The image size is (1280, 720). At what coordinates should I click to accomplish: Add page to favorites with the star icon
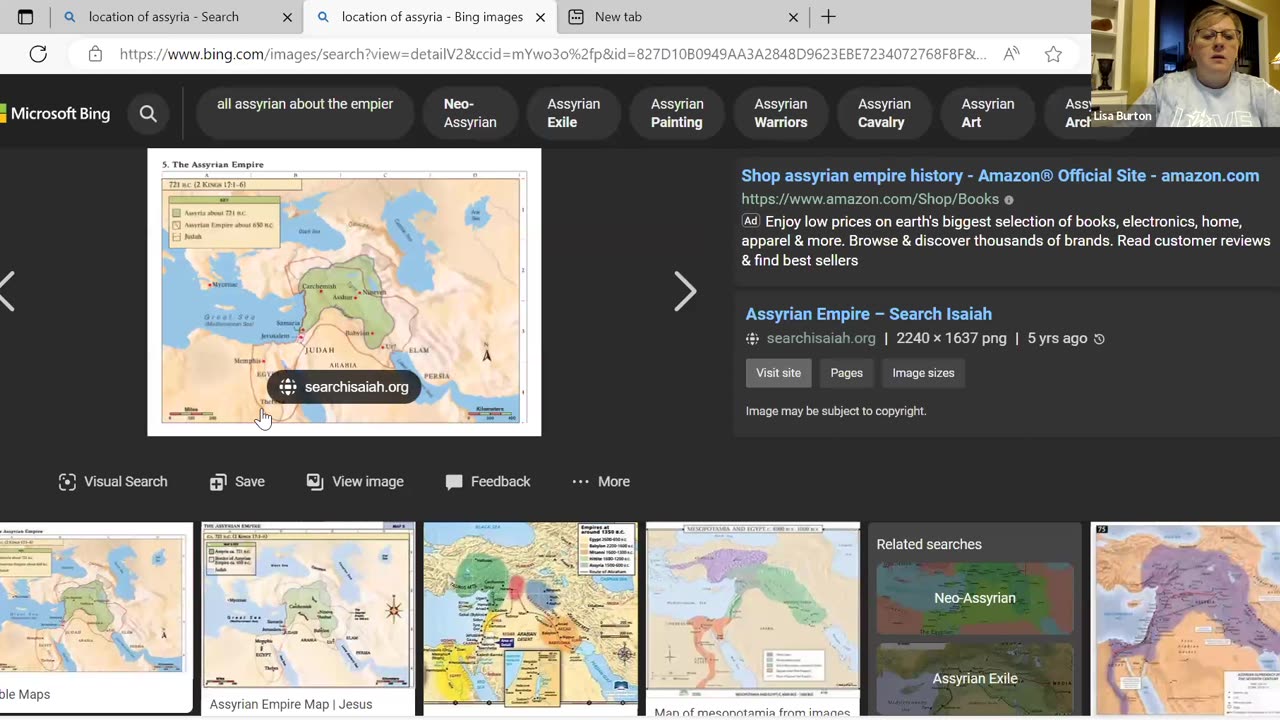click(1053, 54)
